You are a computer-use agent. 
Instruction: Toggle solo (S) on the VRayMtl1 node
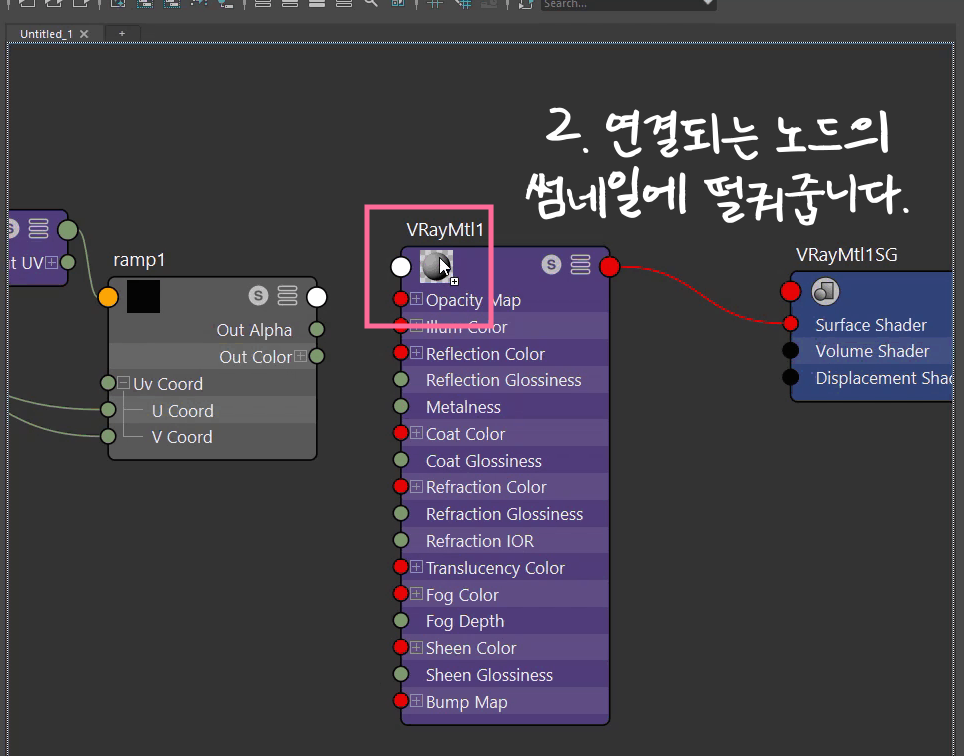click(551, 265)
